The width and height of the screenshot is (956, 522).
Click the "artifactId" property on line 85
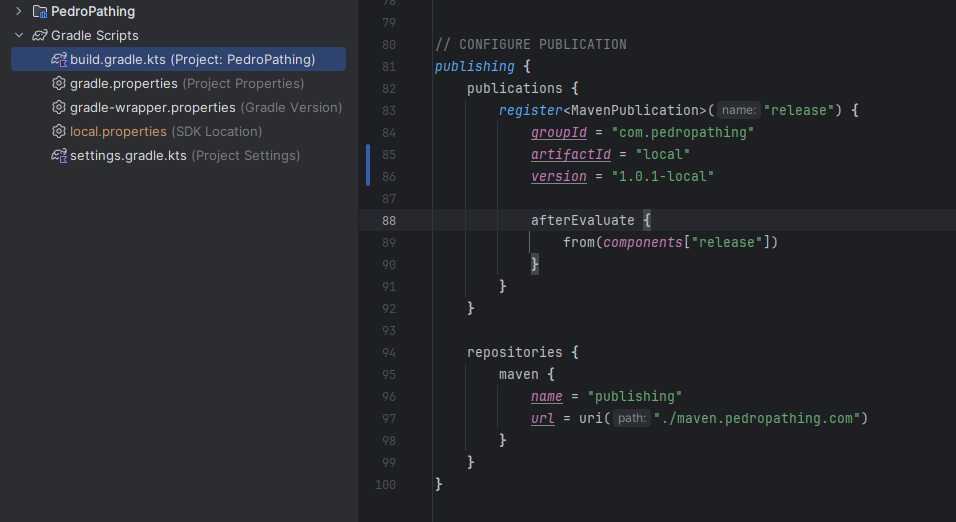pyautogui.click(x=571, y=154)
